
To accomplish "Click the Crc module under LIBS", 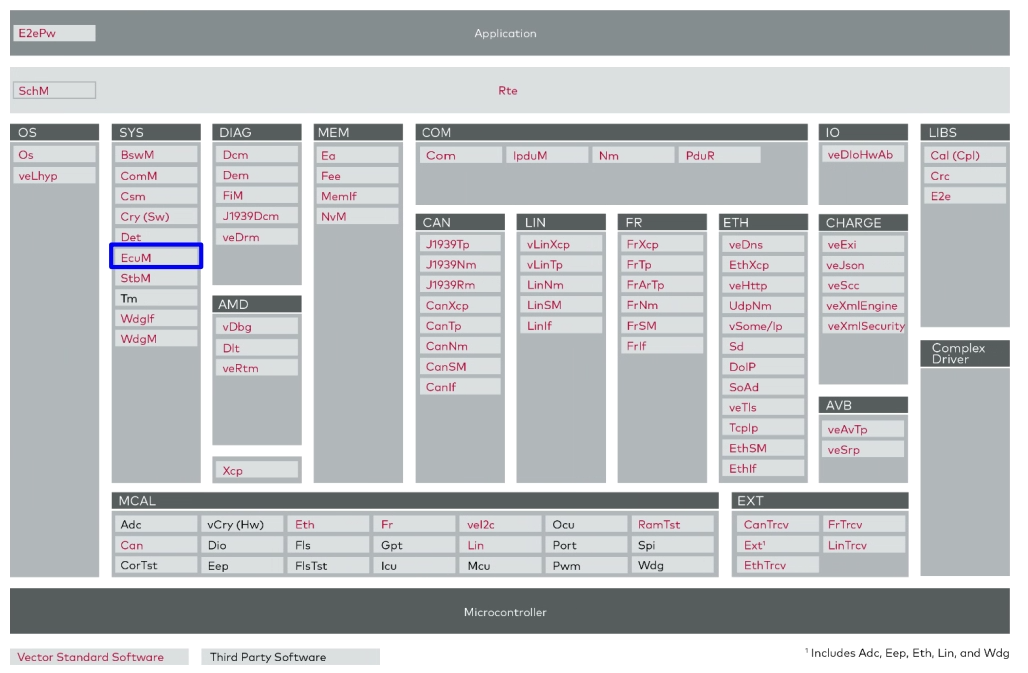I will pyautogui.click(x=965, y=176).
